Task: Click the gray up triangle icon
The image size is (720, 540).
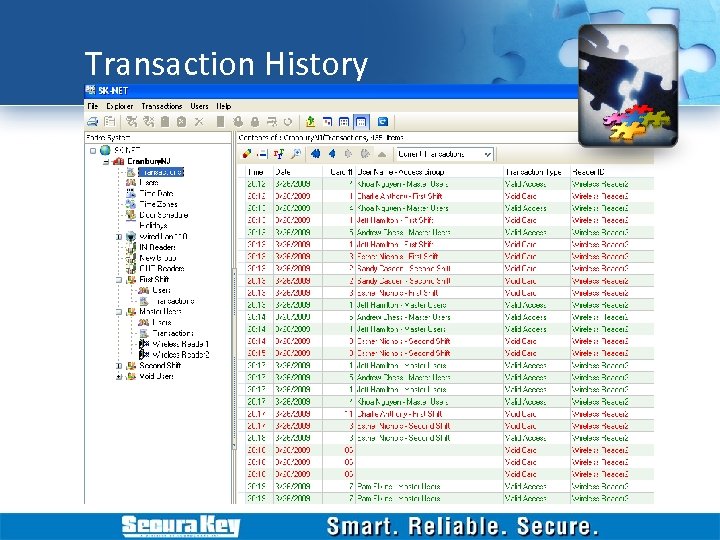Action: 382,154
